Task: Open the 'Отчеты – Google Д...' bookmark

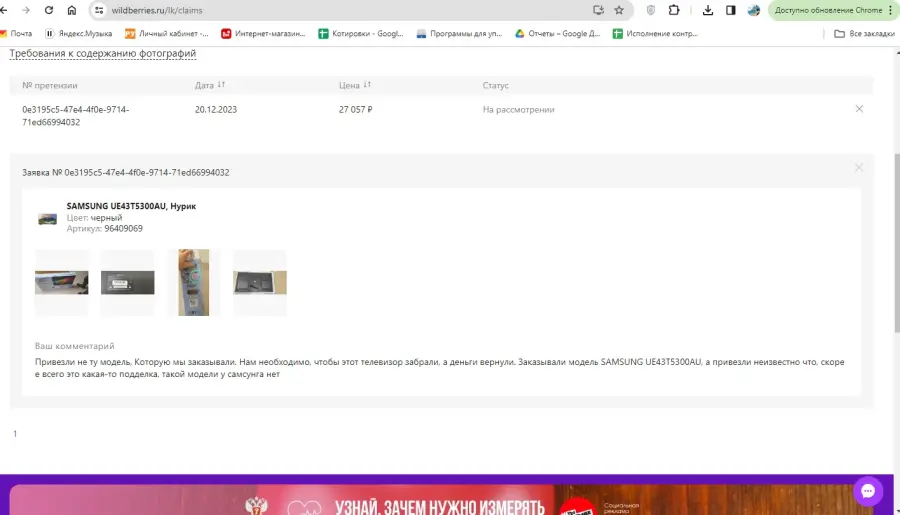Action: point(557,34)
